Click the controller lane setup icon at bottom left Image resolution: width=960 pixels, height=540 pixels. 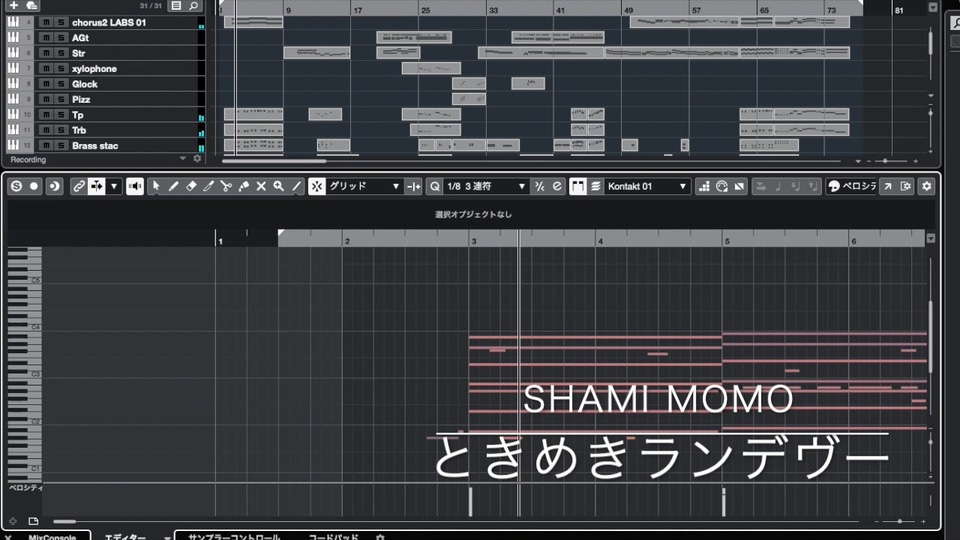(x=34, y=521)
